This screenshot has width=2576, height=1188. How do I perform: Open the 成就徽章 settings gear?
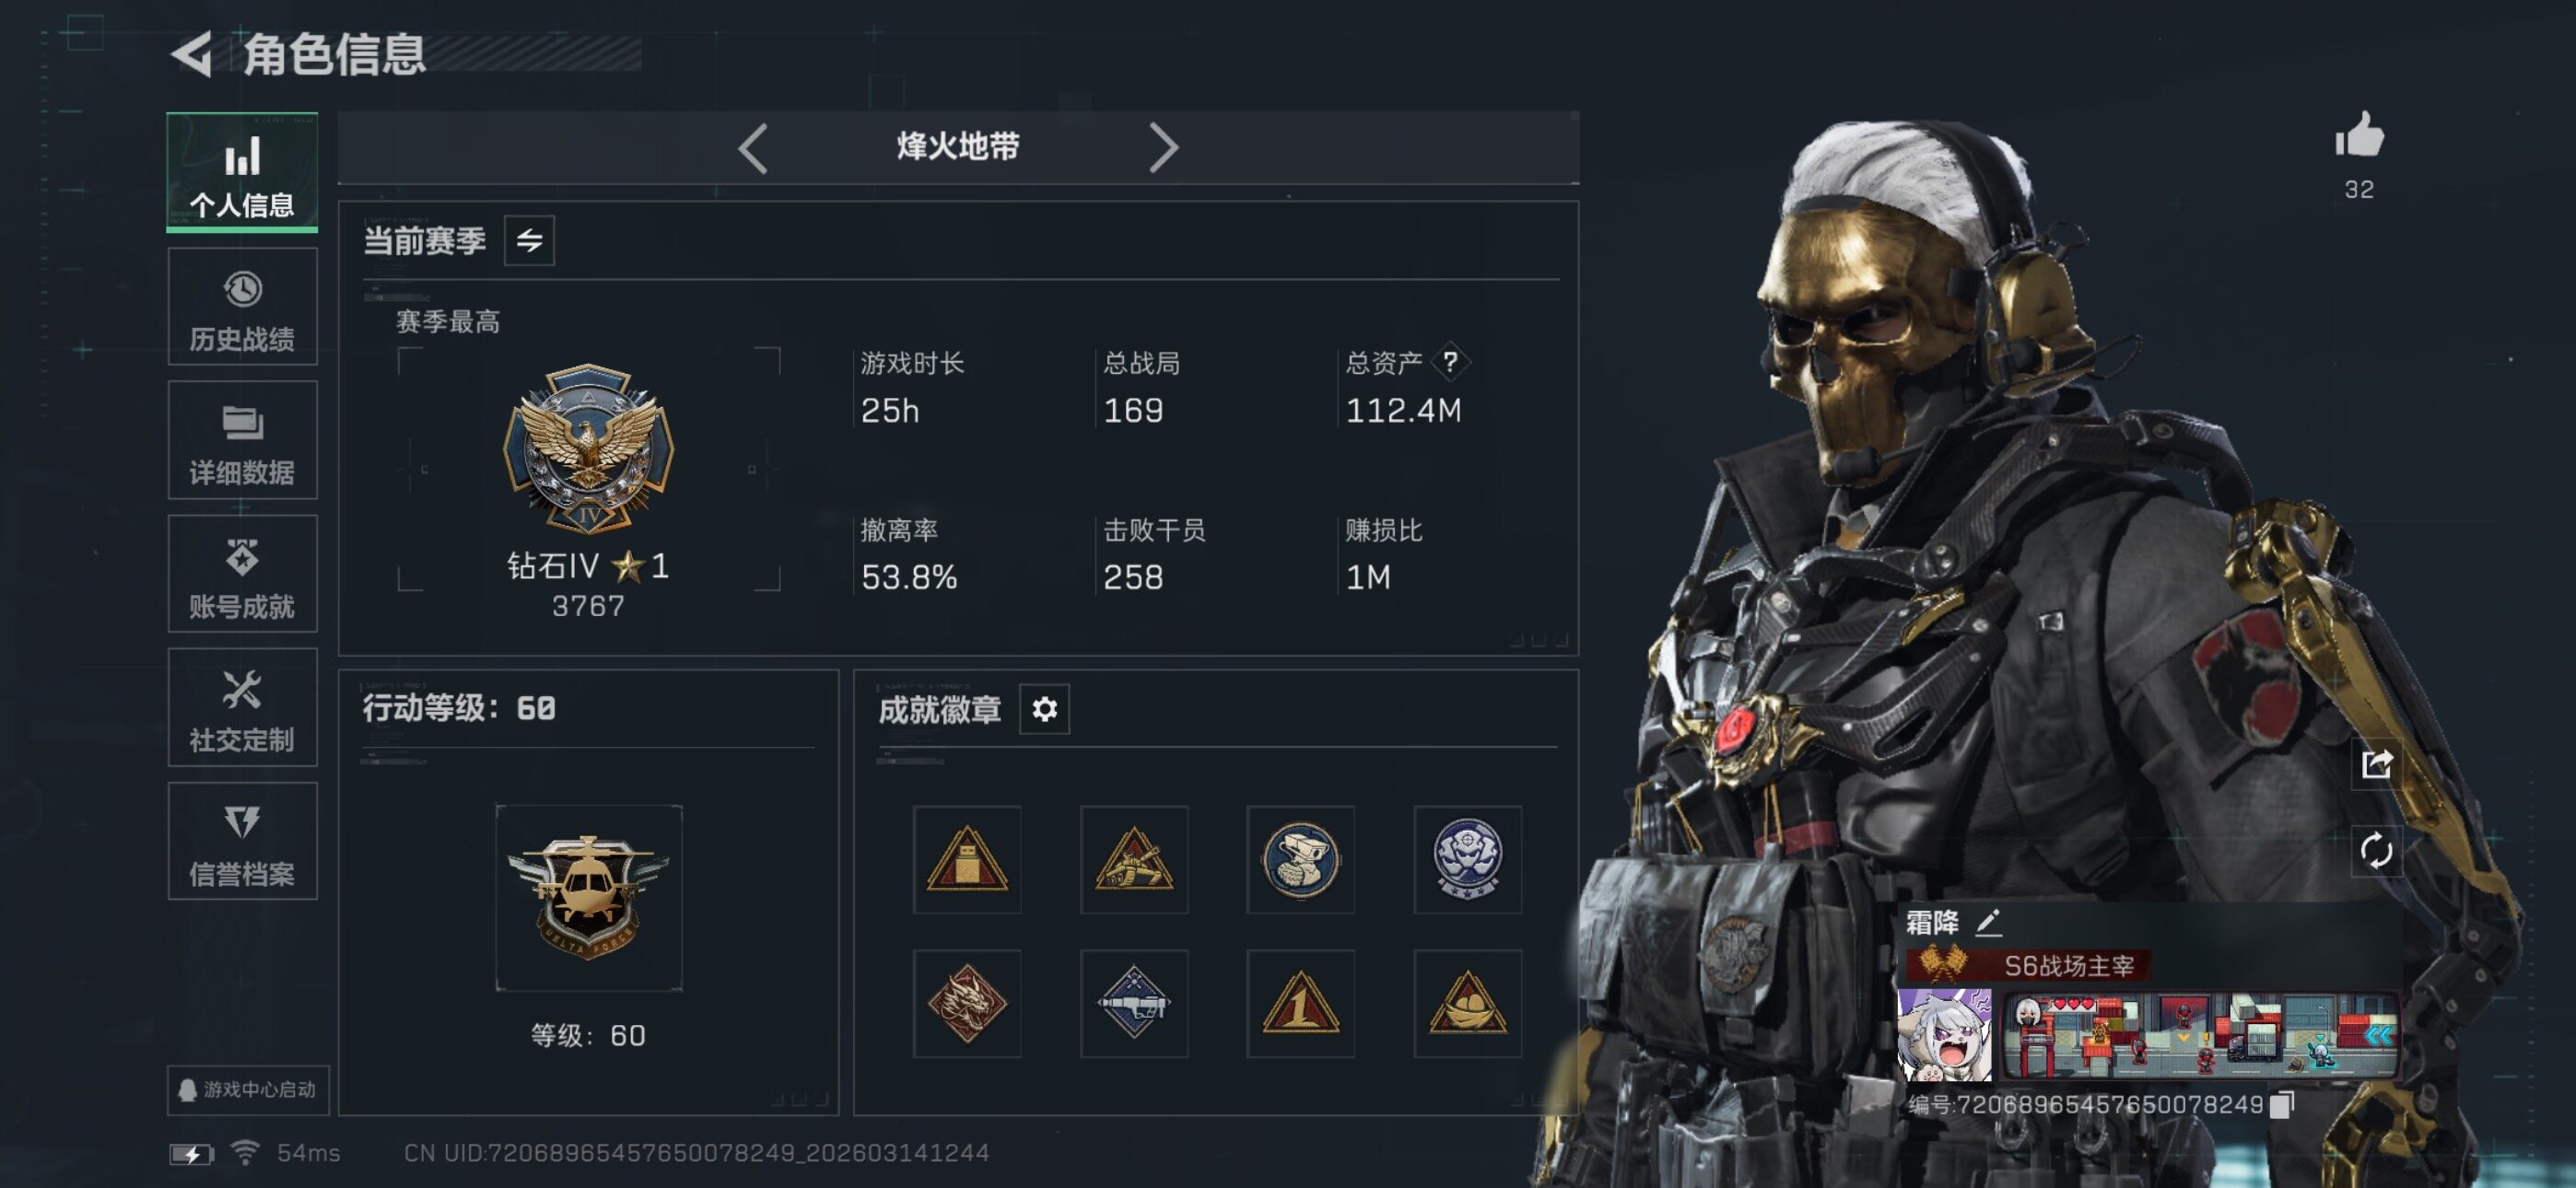click(x=1044, y=709)
